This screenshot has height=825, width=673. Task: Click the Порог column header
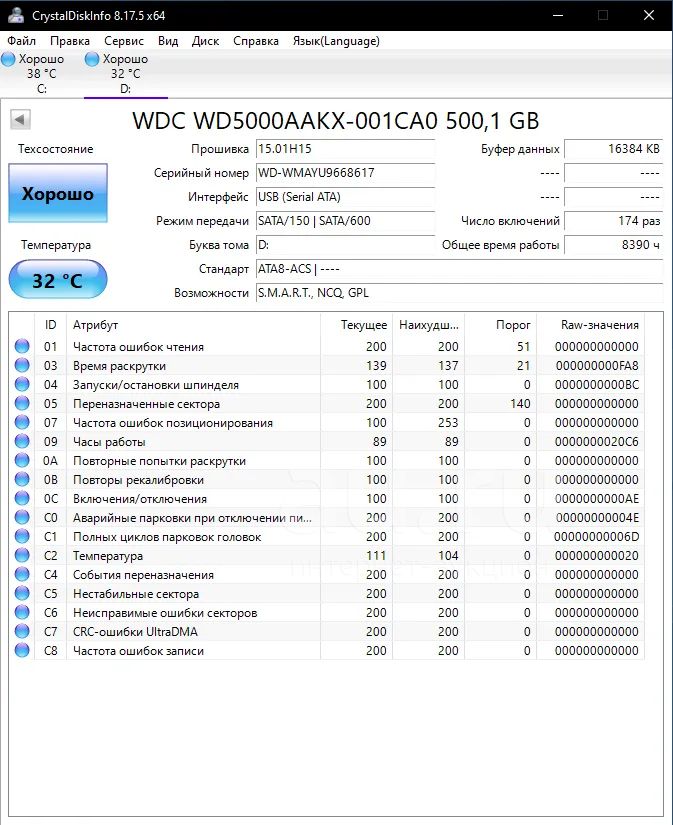point(500,325)
